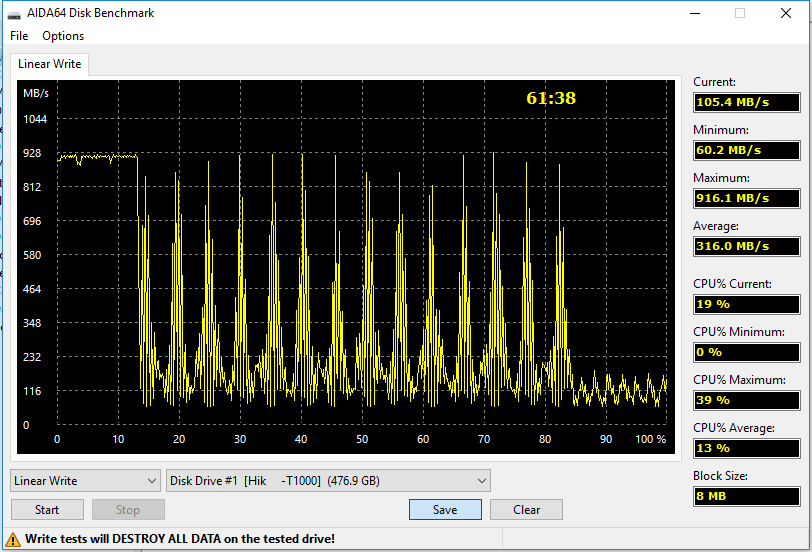The width and height of the screenshot is (812, 552).
Task: Click the warning triangle icon in status bar
Action: coord(13,540)
